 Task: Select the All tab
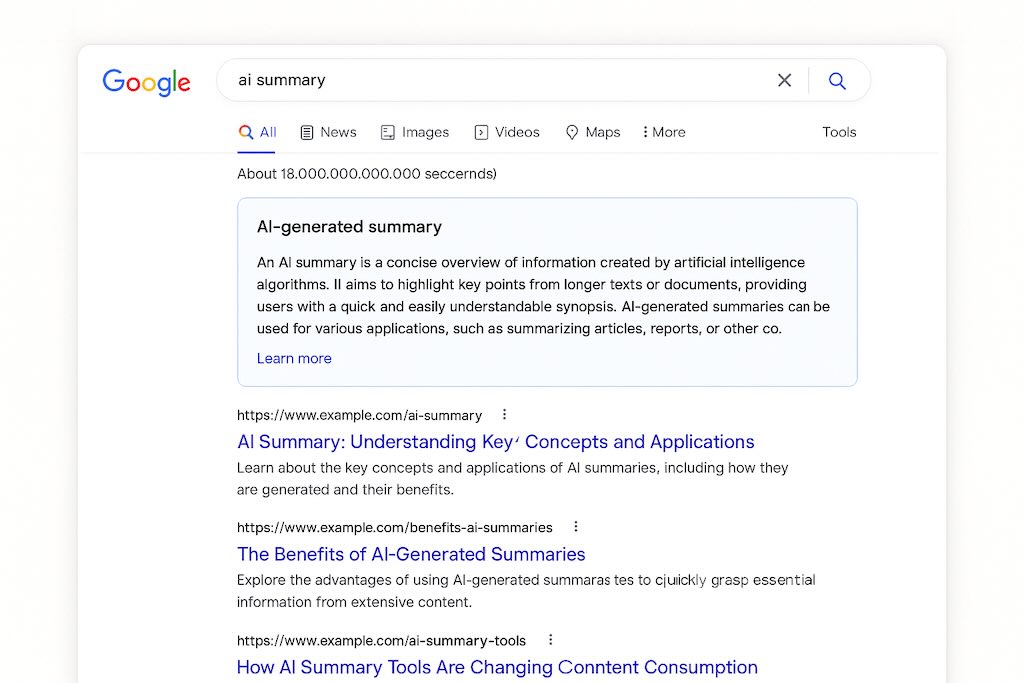point(257,133)
